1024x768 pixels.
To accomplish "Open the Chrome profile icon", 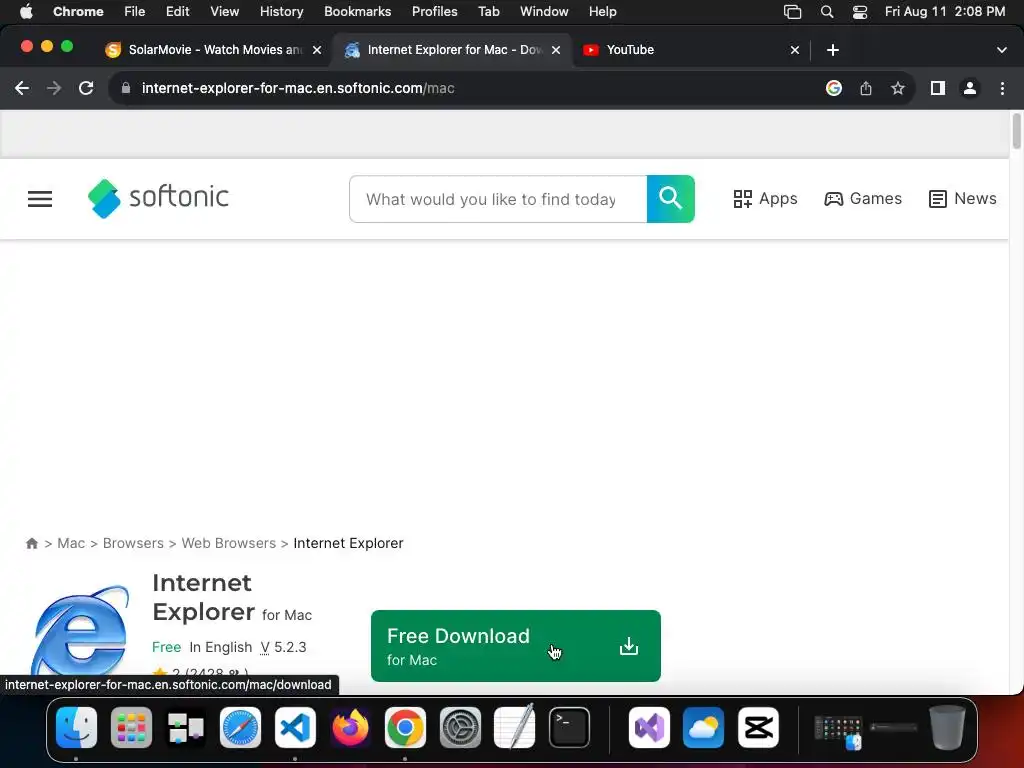I will pyautogui.click(x=970, y=88).
